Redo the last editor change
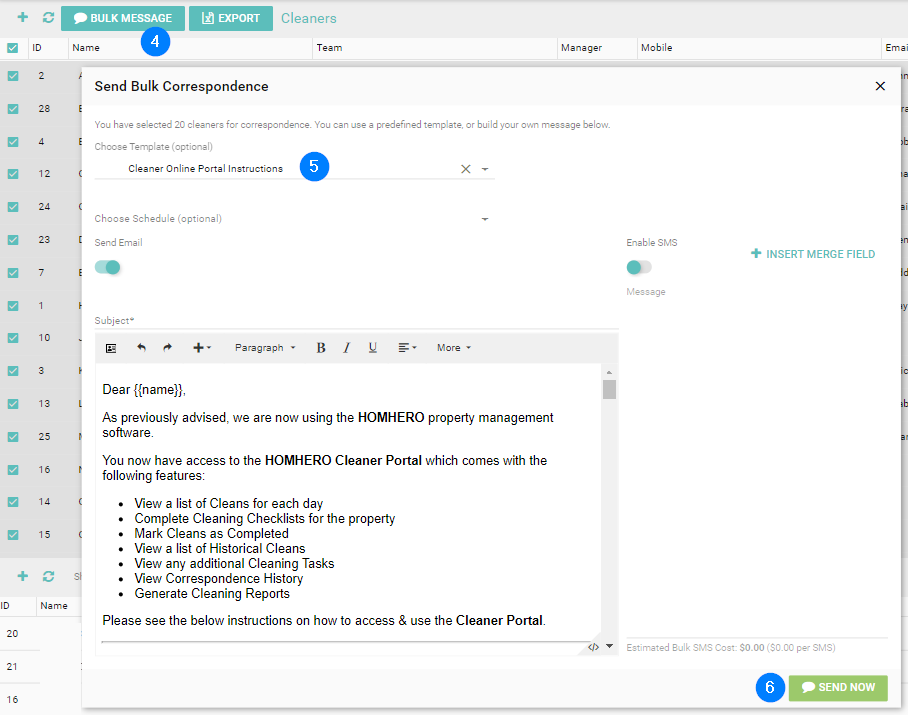The width and height of the screenshot is (908, 715). tap(167, 348)
